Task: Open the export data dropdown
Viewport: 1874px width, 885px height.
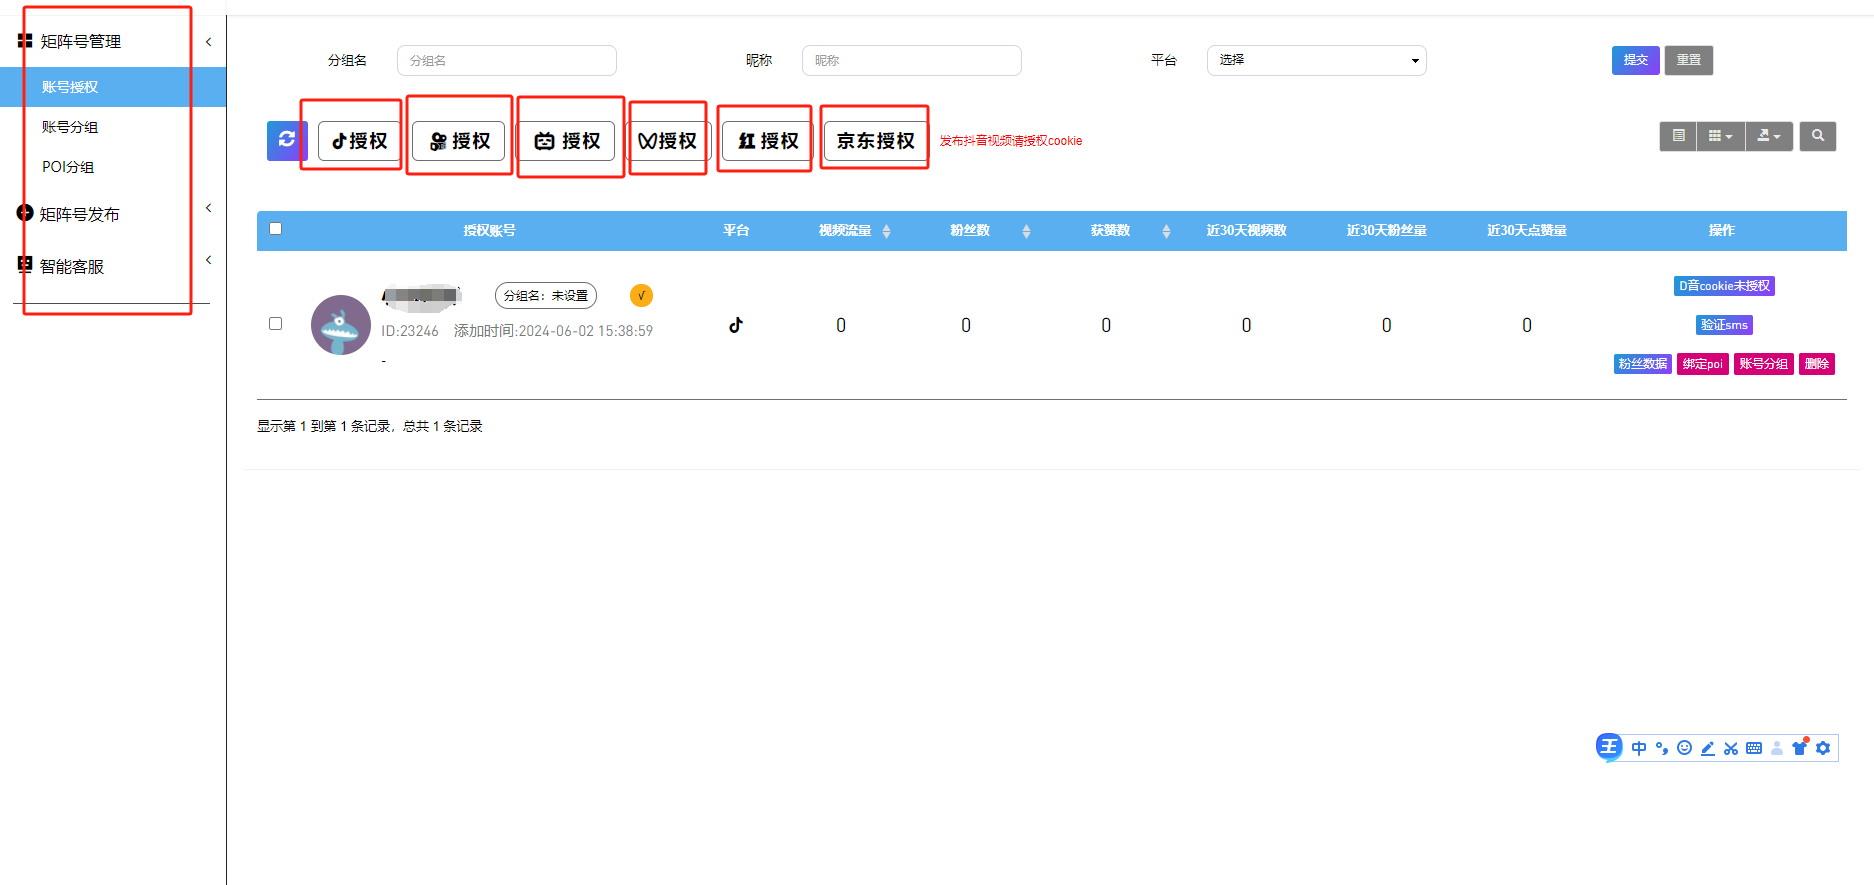Action: point(1769,136)
